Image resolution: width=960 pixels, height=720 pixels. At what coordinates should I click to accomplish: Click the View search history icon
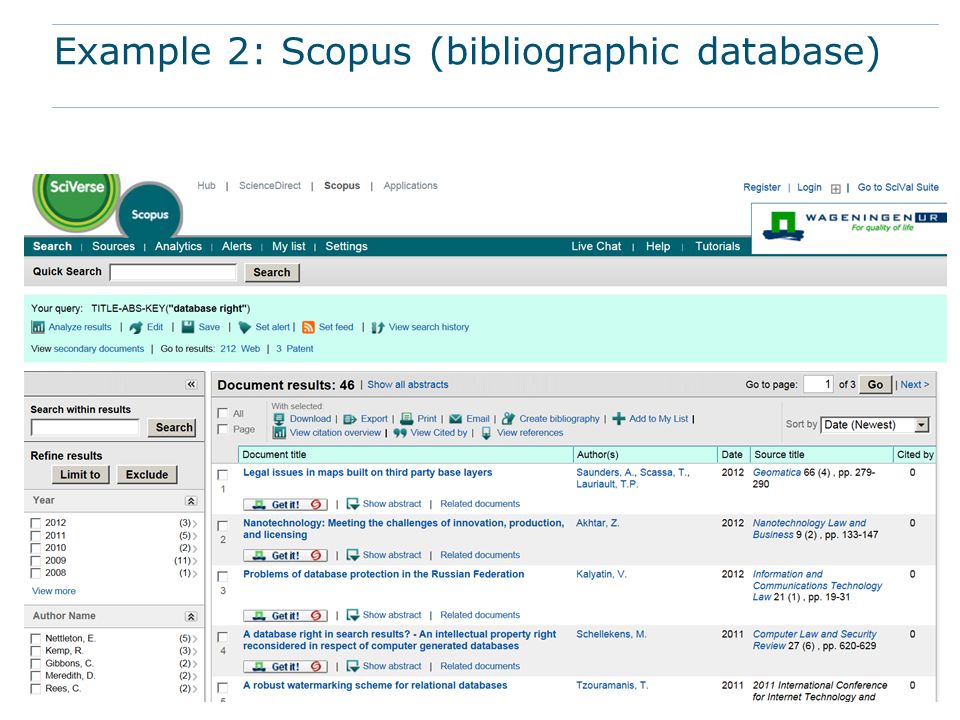(378, 328)
